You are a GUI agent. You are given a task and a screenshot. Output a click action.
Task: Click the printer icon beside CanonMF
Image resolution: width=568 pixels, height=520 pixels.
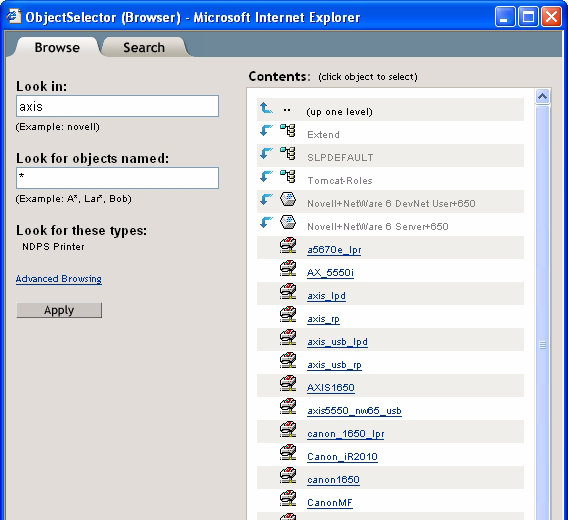click(x=288, y=498)
